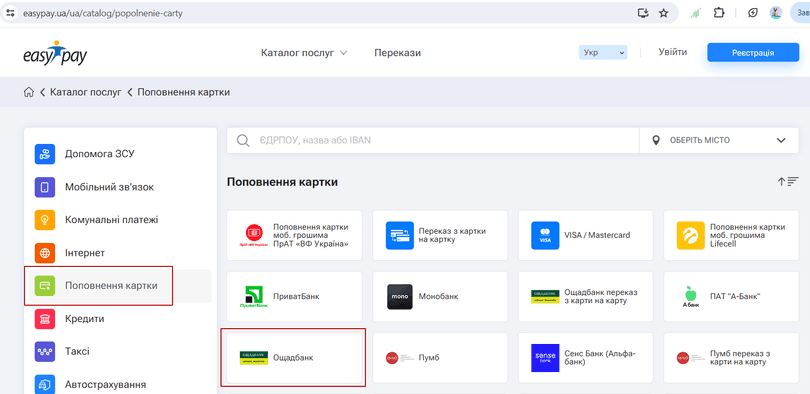This screenshot has width=810, height=394.
Task: Open the Ощадбанк service card
Action: (294, 358)
